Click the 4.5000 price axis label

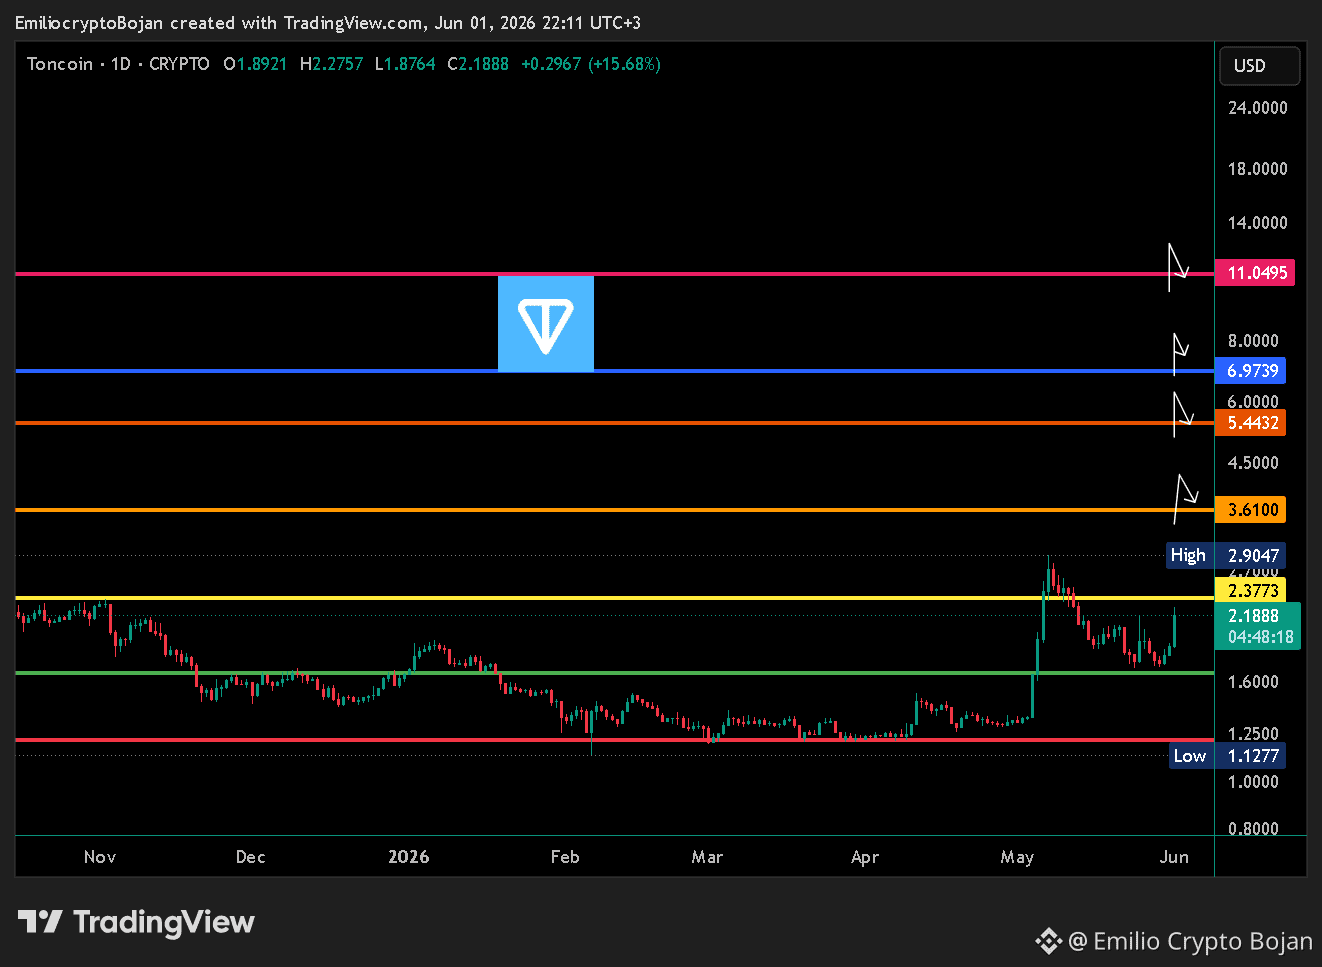click(1254, 463)
